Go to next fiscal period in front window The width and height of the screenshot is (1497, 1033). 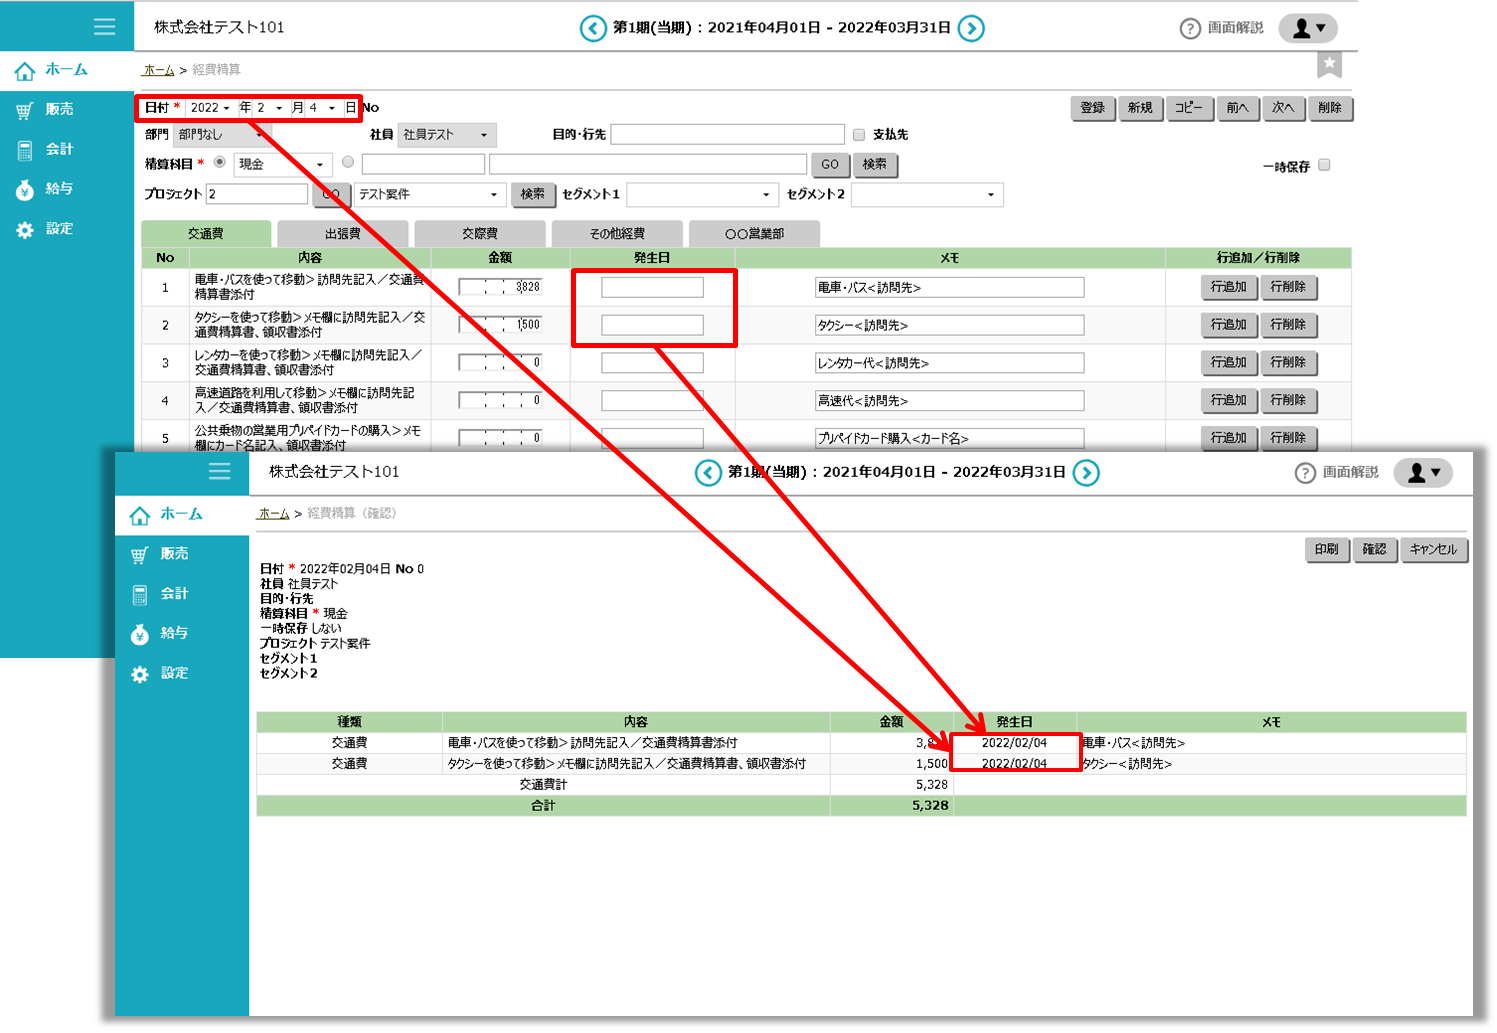click(1086, 472)
